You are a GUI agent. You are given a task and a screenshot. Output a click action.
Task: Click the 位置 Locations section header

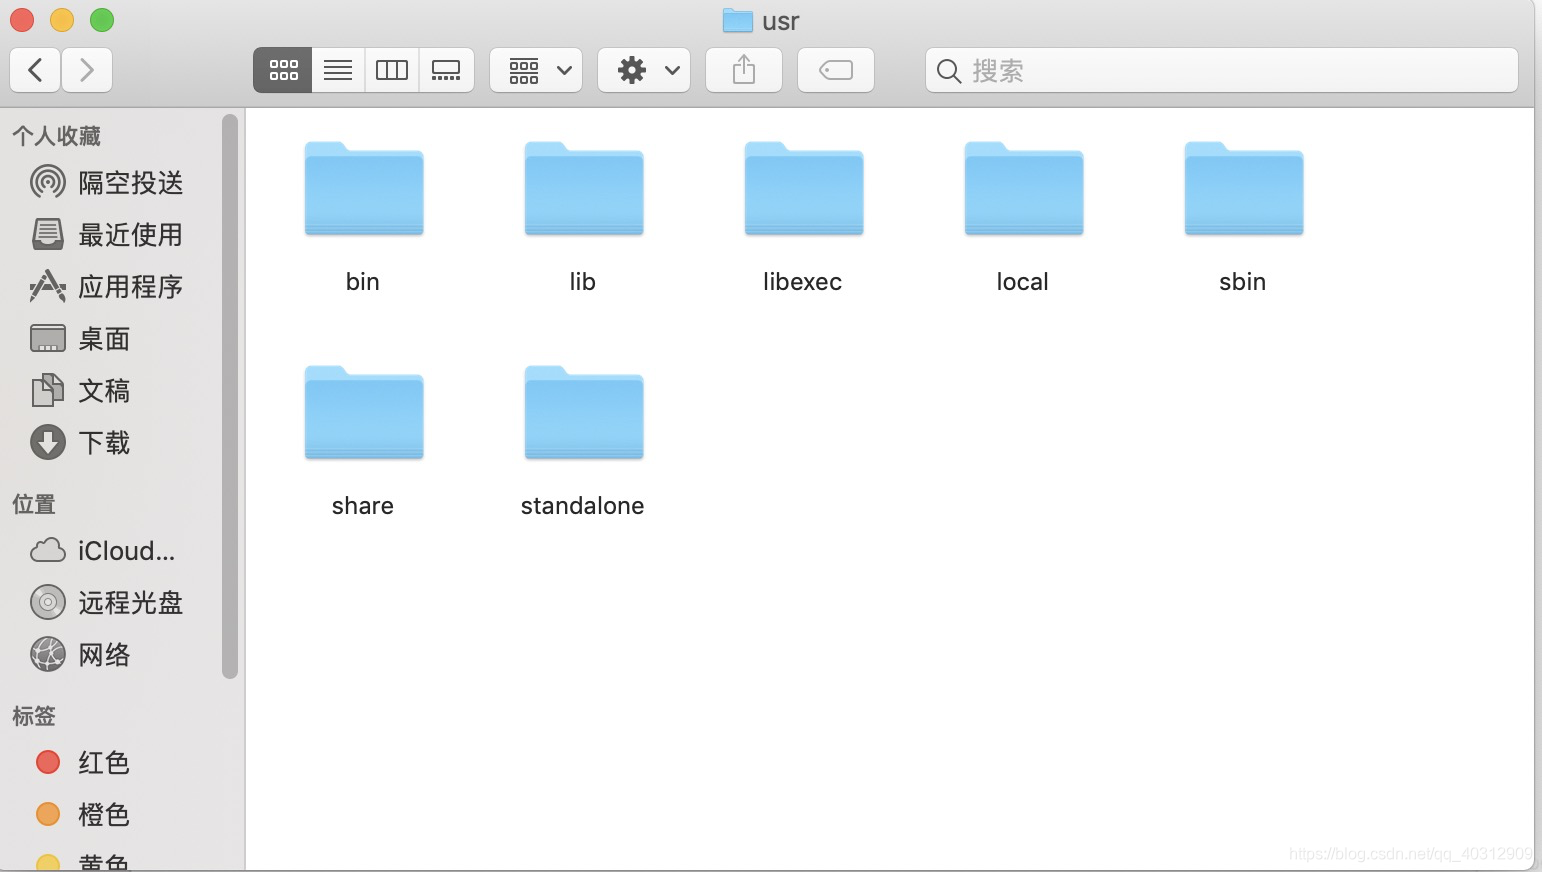pos(34,504)
